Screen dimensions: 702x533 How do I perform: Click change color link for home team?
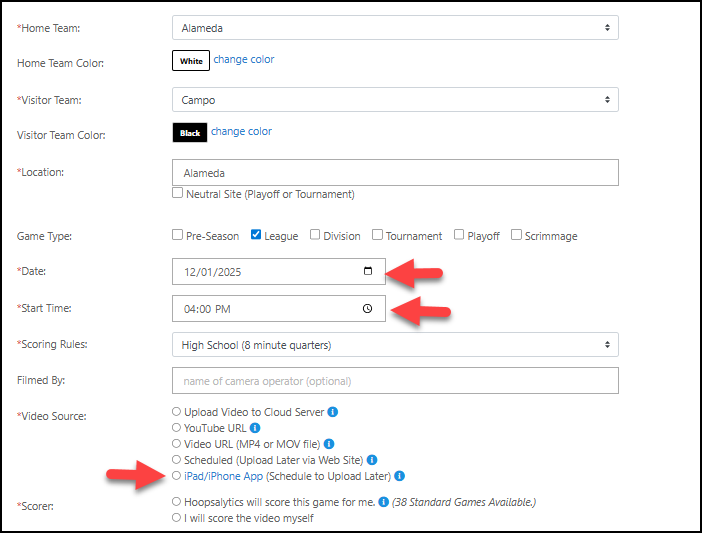tap(244, 60)
